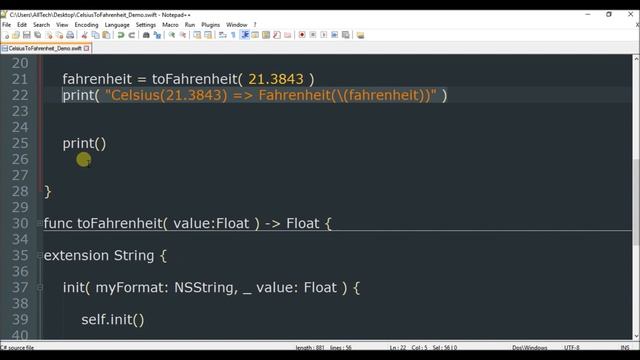Open Find with the binoculars icon
This screenshot has width=640, height=360.
pyautogui.click(x=146, y=35)
